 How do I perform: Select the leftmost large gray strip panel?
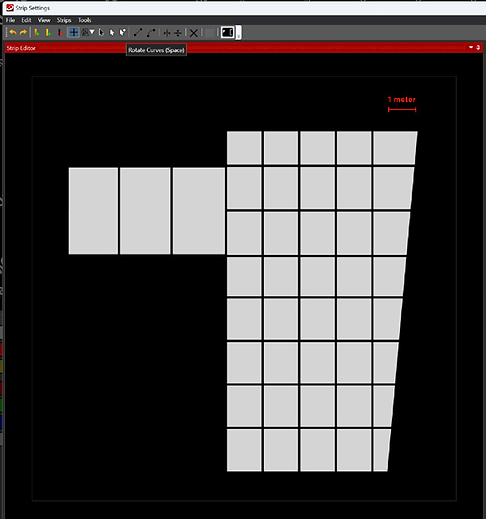coord(93,211)
